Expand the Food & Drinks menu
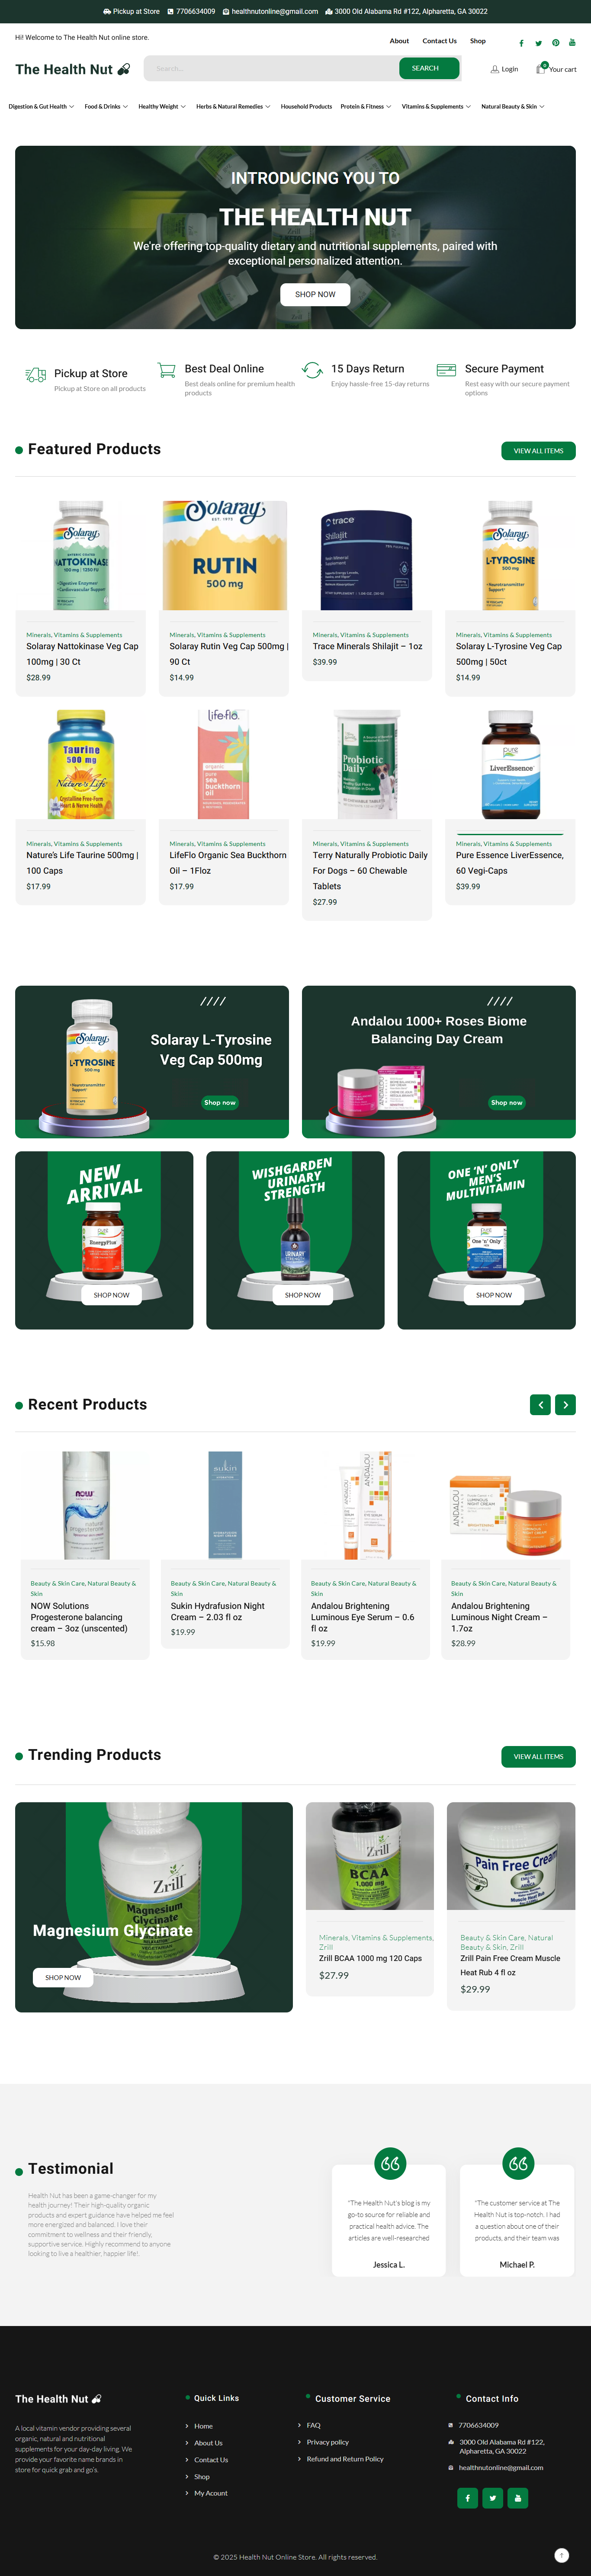591x2576 pixels. tap(106, 106)
